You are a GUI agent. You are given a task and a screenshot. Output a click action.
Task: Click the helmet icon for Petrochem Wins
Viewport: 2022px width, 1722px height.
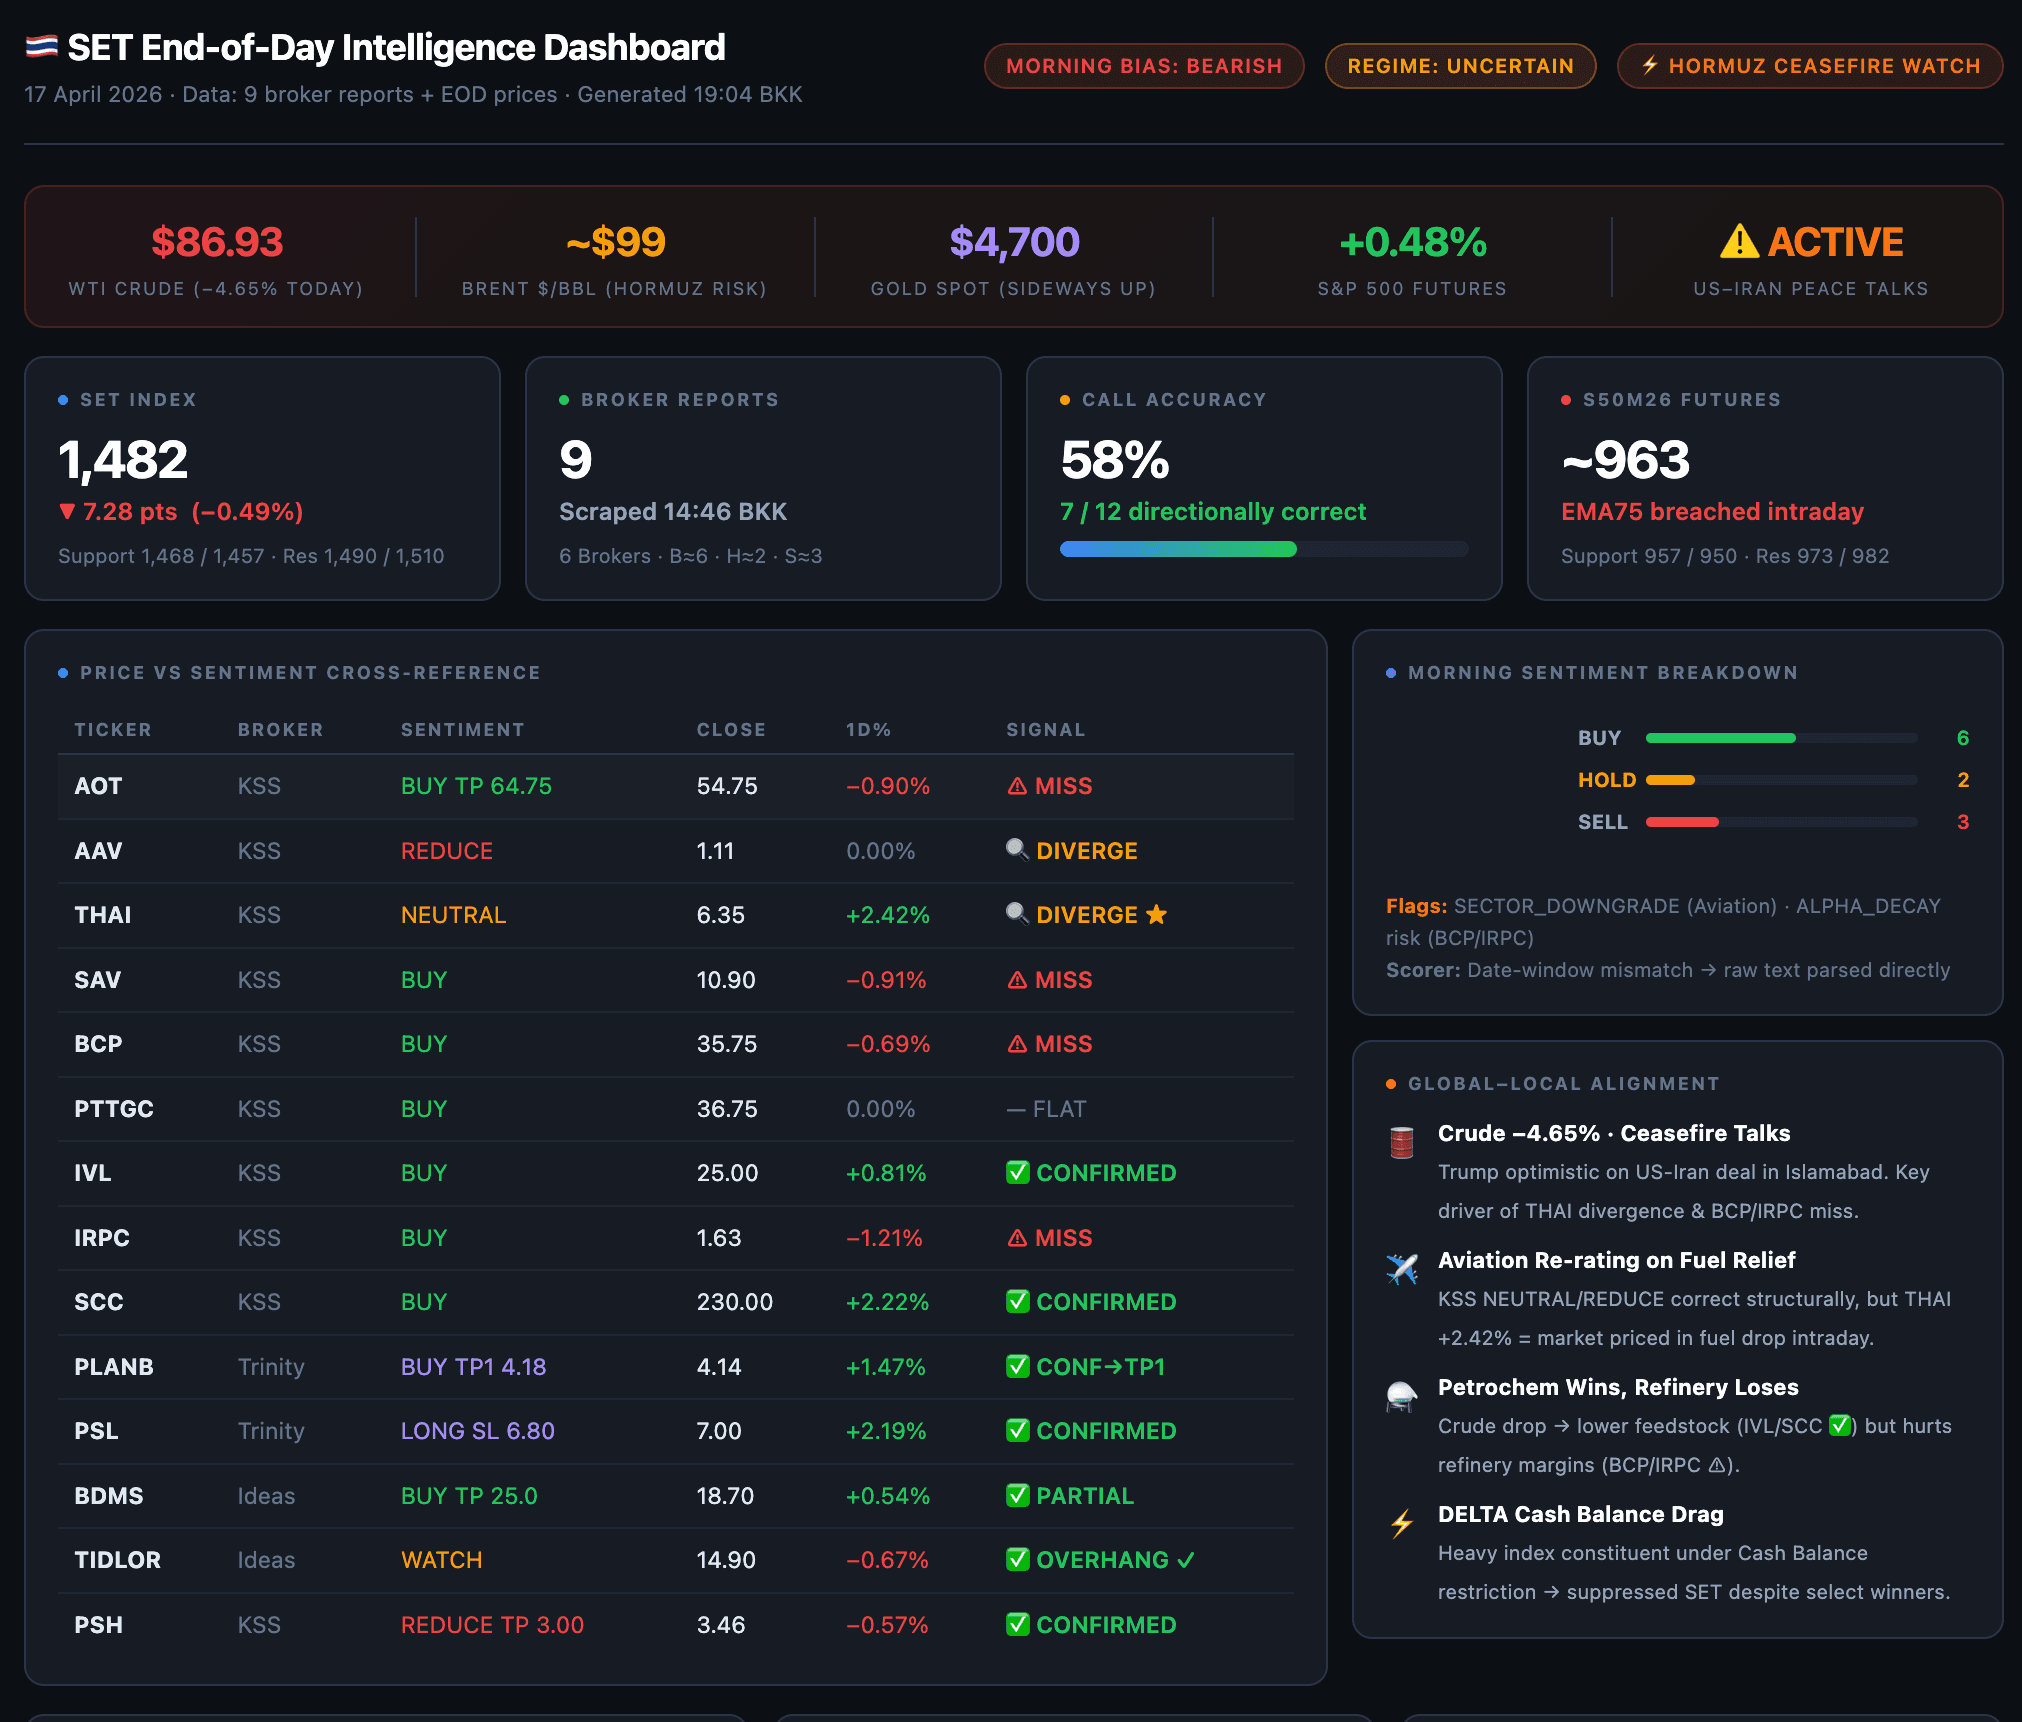click(1402, 1396)
